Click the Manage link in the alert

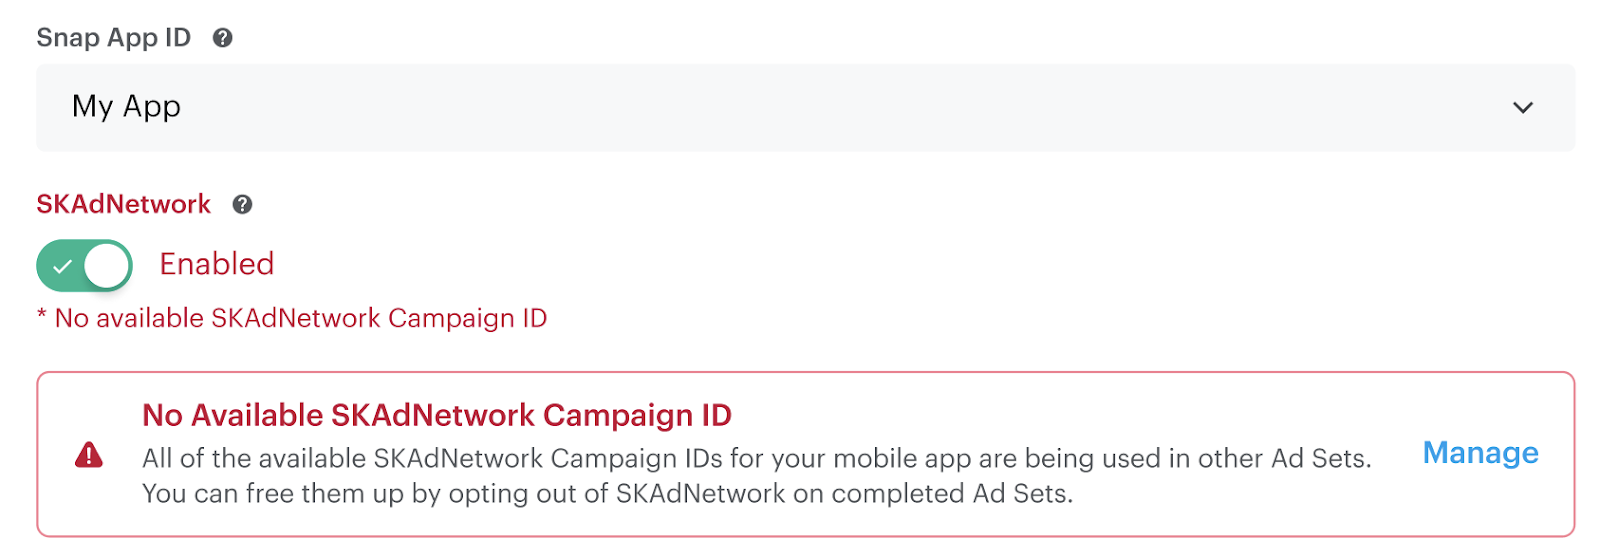click(1480, 453)
